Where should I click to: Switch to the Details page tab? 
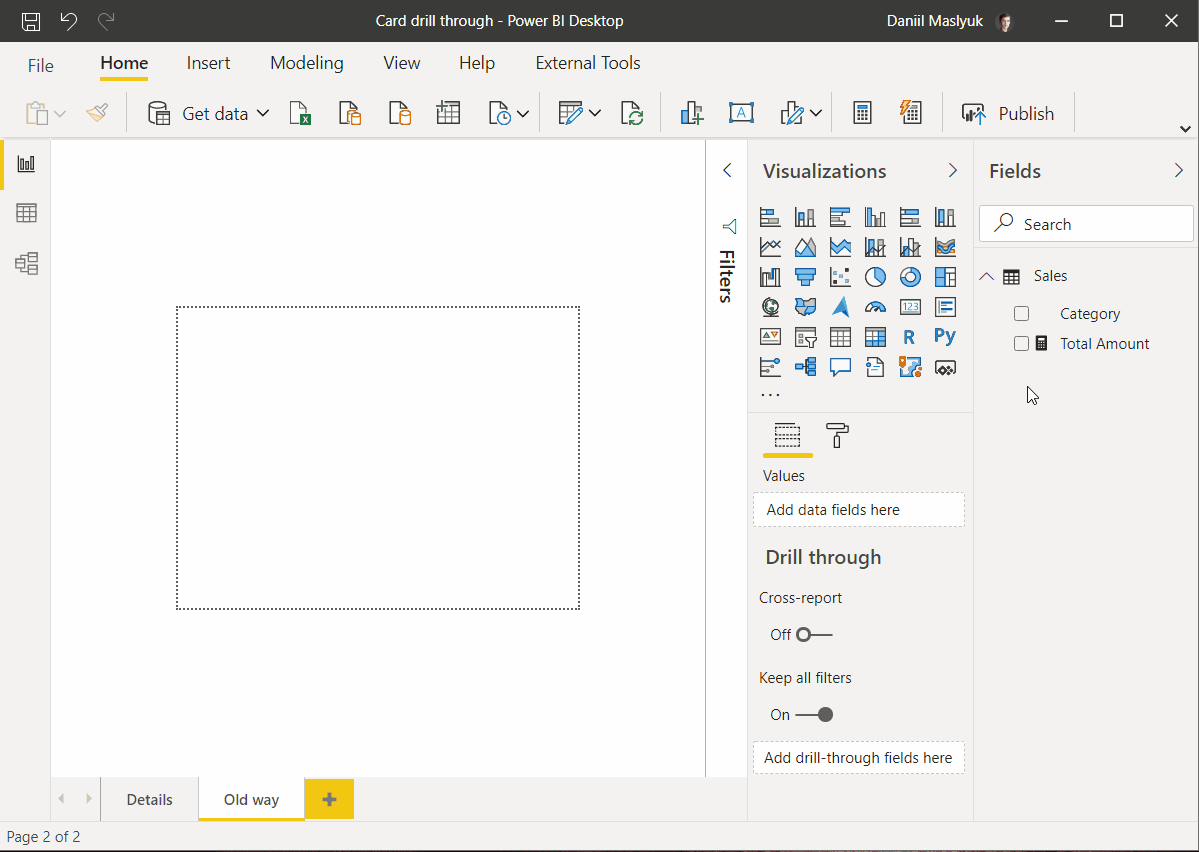(149, 799)
